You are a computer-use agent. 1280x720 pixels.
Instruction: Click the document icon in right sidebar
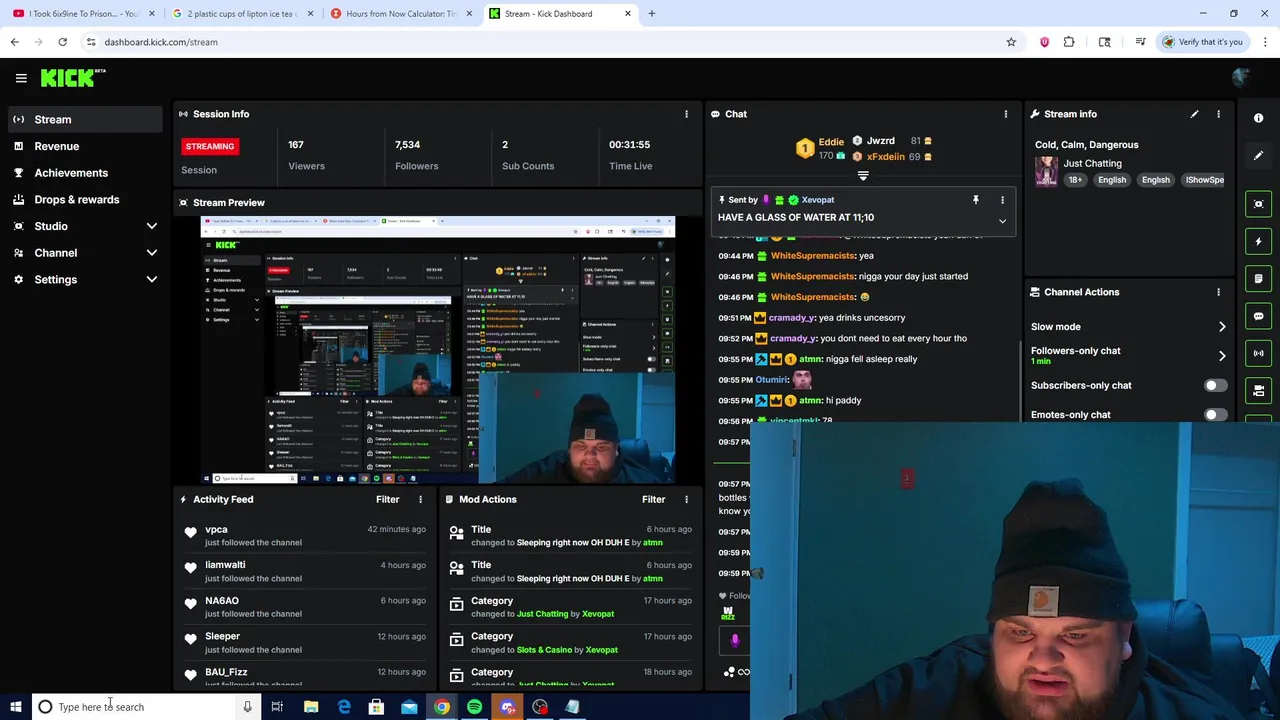1259,278
